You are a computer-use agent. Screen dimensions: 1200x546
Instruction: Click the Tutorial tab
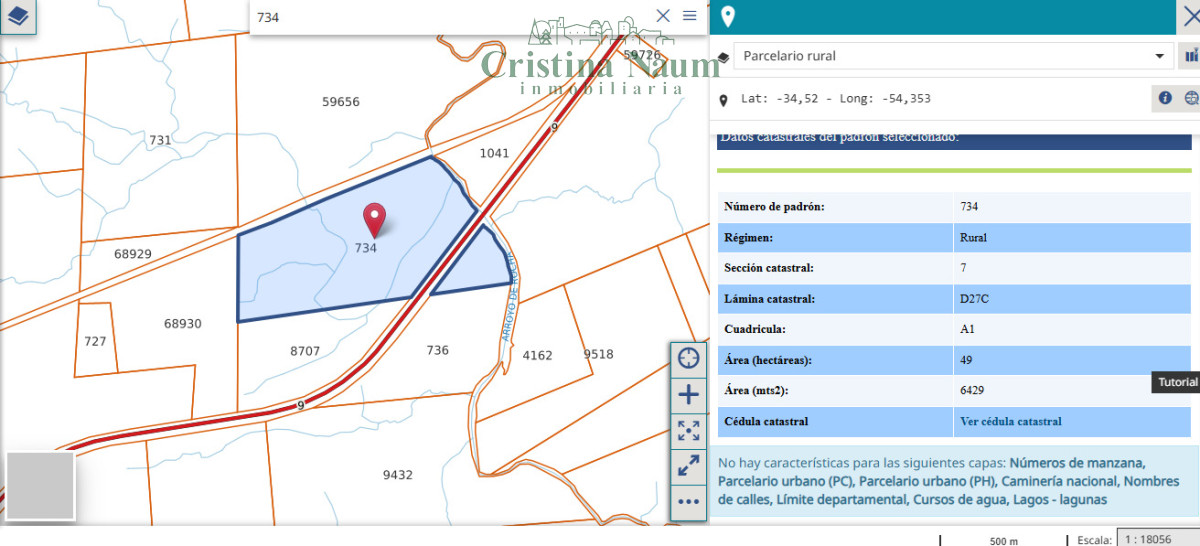pos(1177,382)
